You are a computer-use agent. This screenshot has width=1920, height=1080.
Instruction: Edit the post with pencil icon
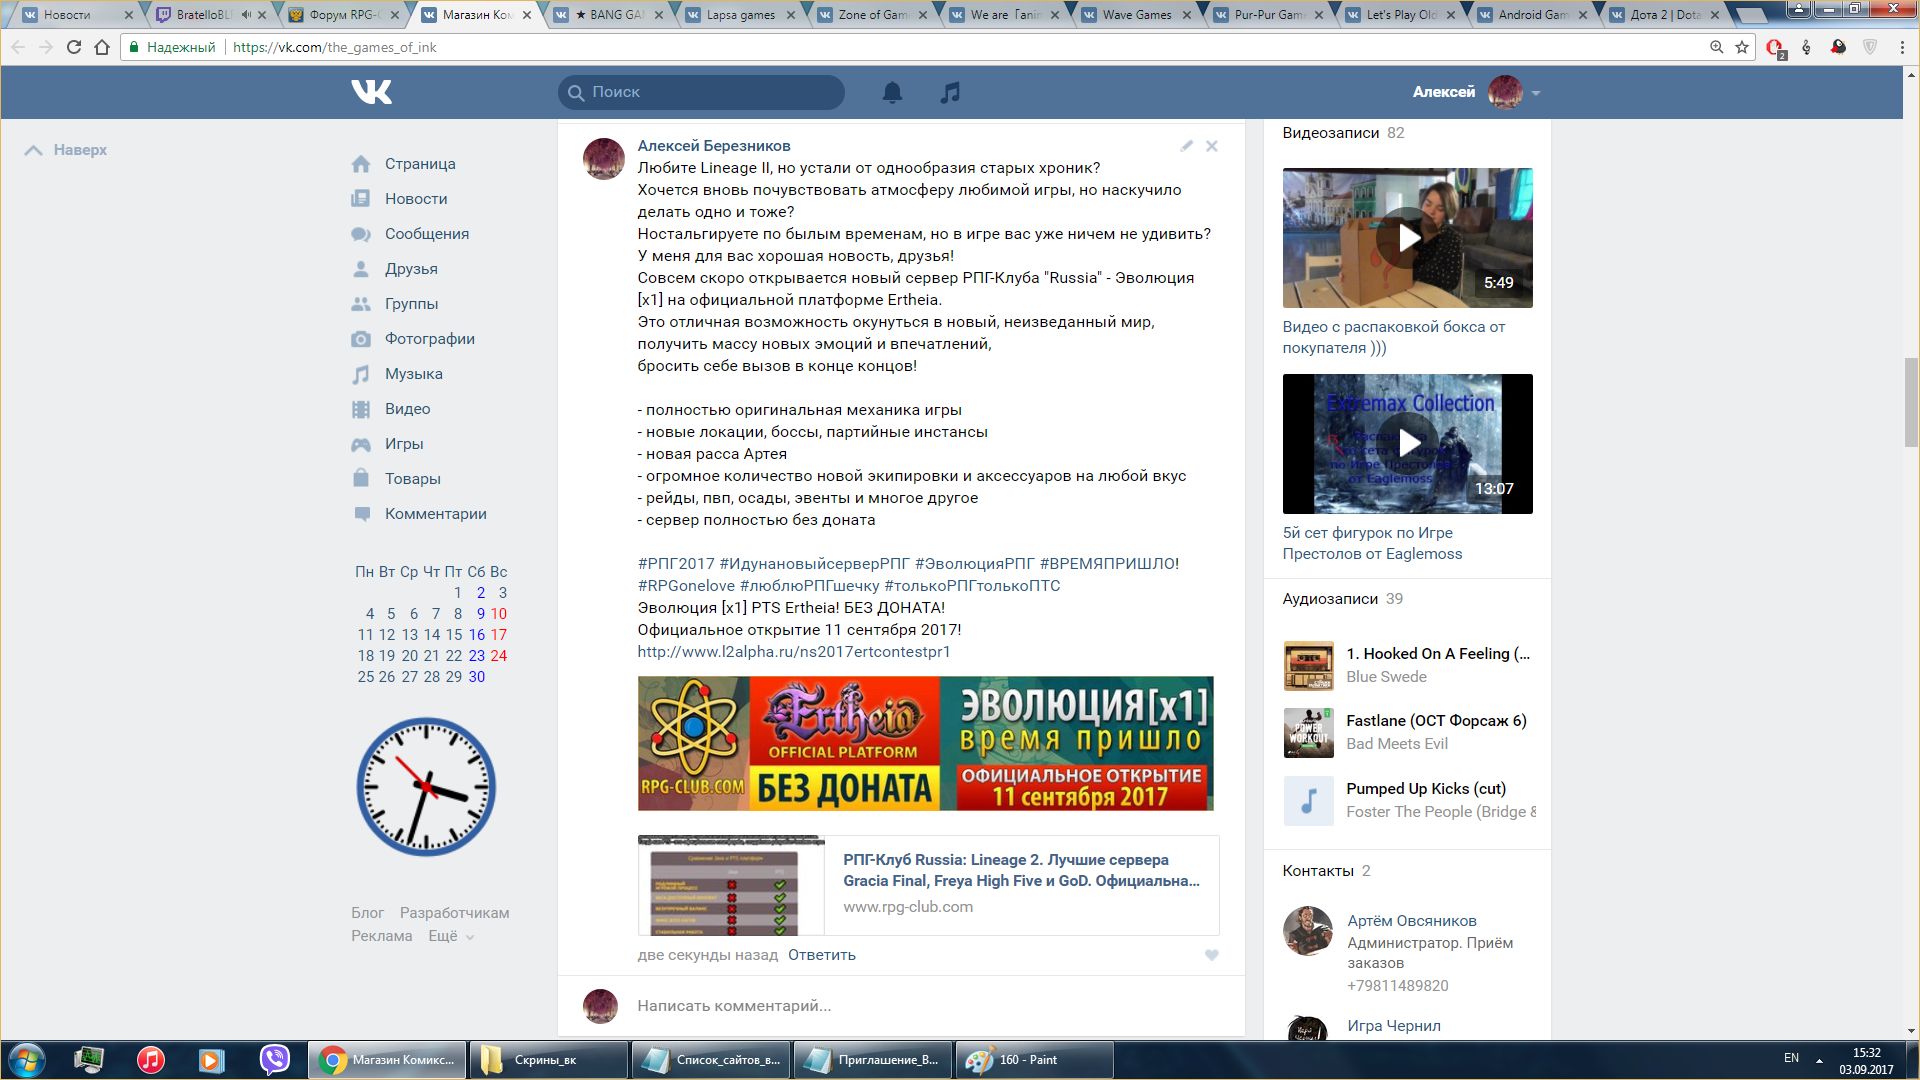pos(1186,146)
